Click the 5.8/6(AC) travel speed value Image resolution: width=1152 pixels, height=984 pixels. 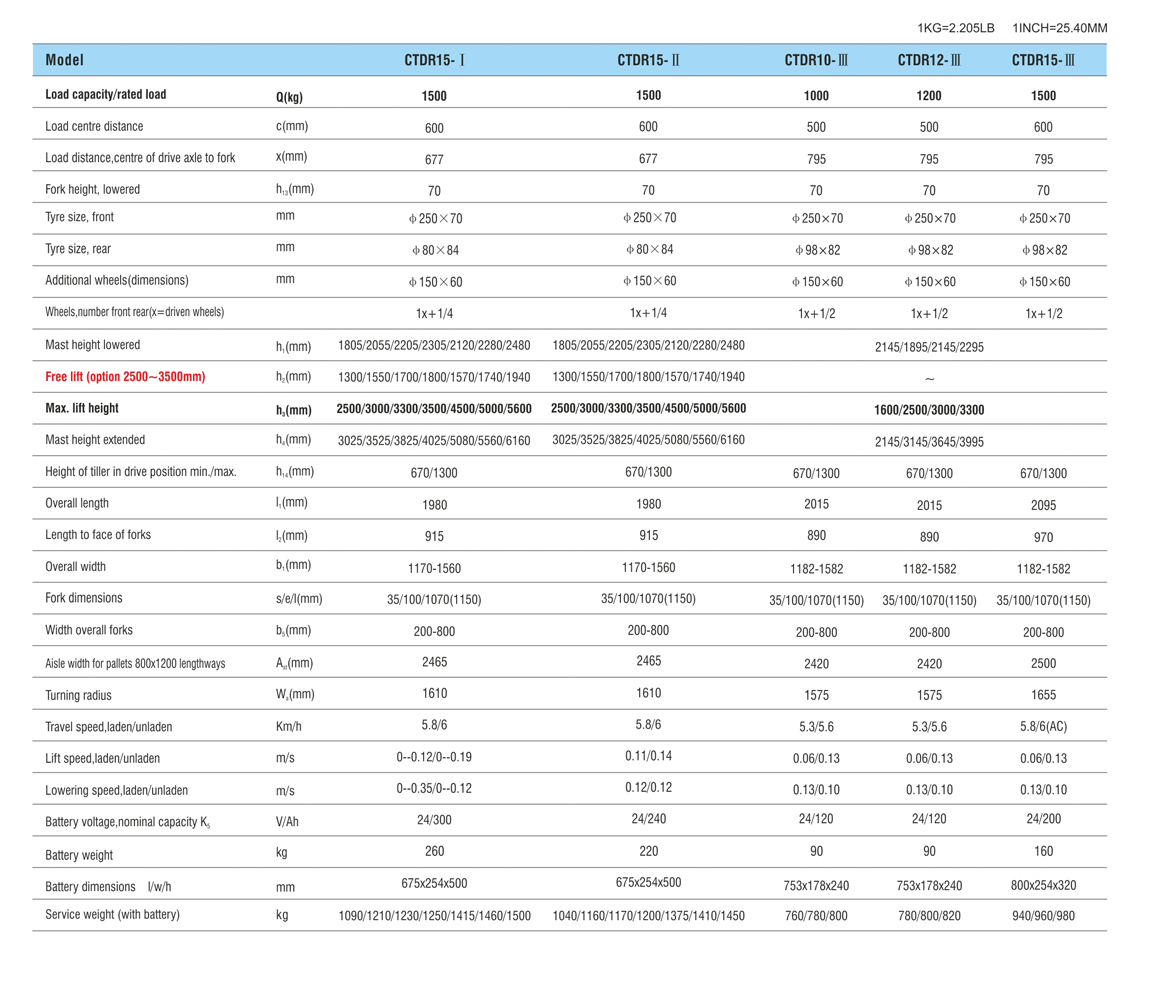point(1043,727)
